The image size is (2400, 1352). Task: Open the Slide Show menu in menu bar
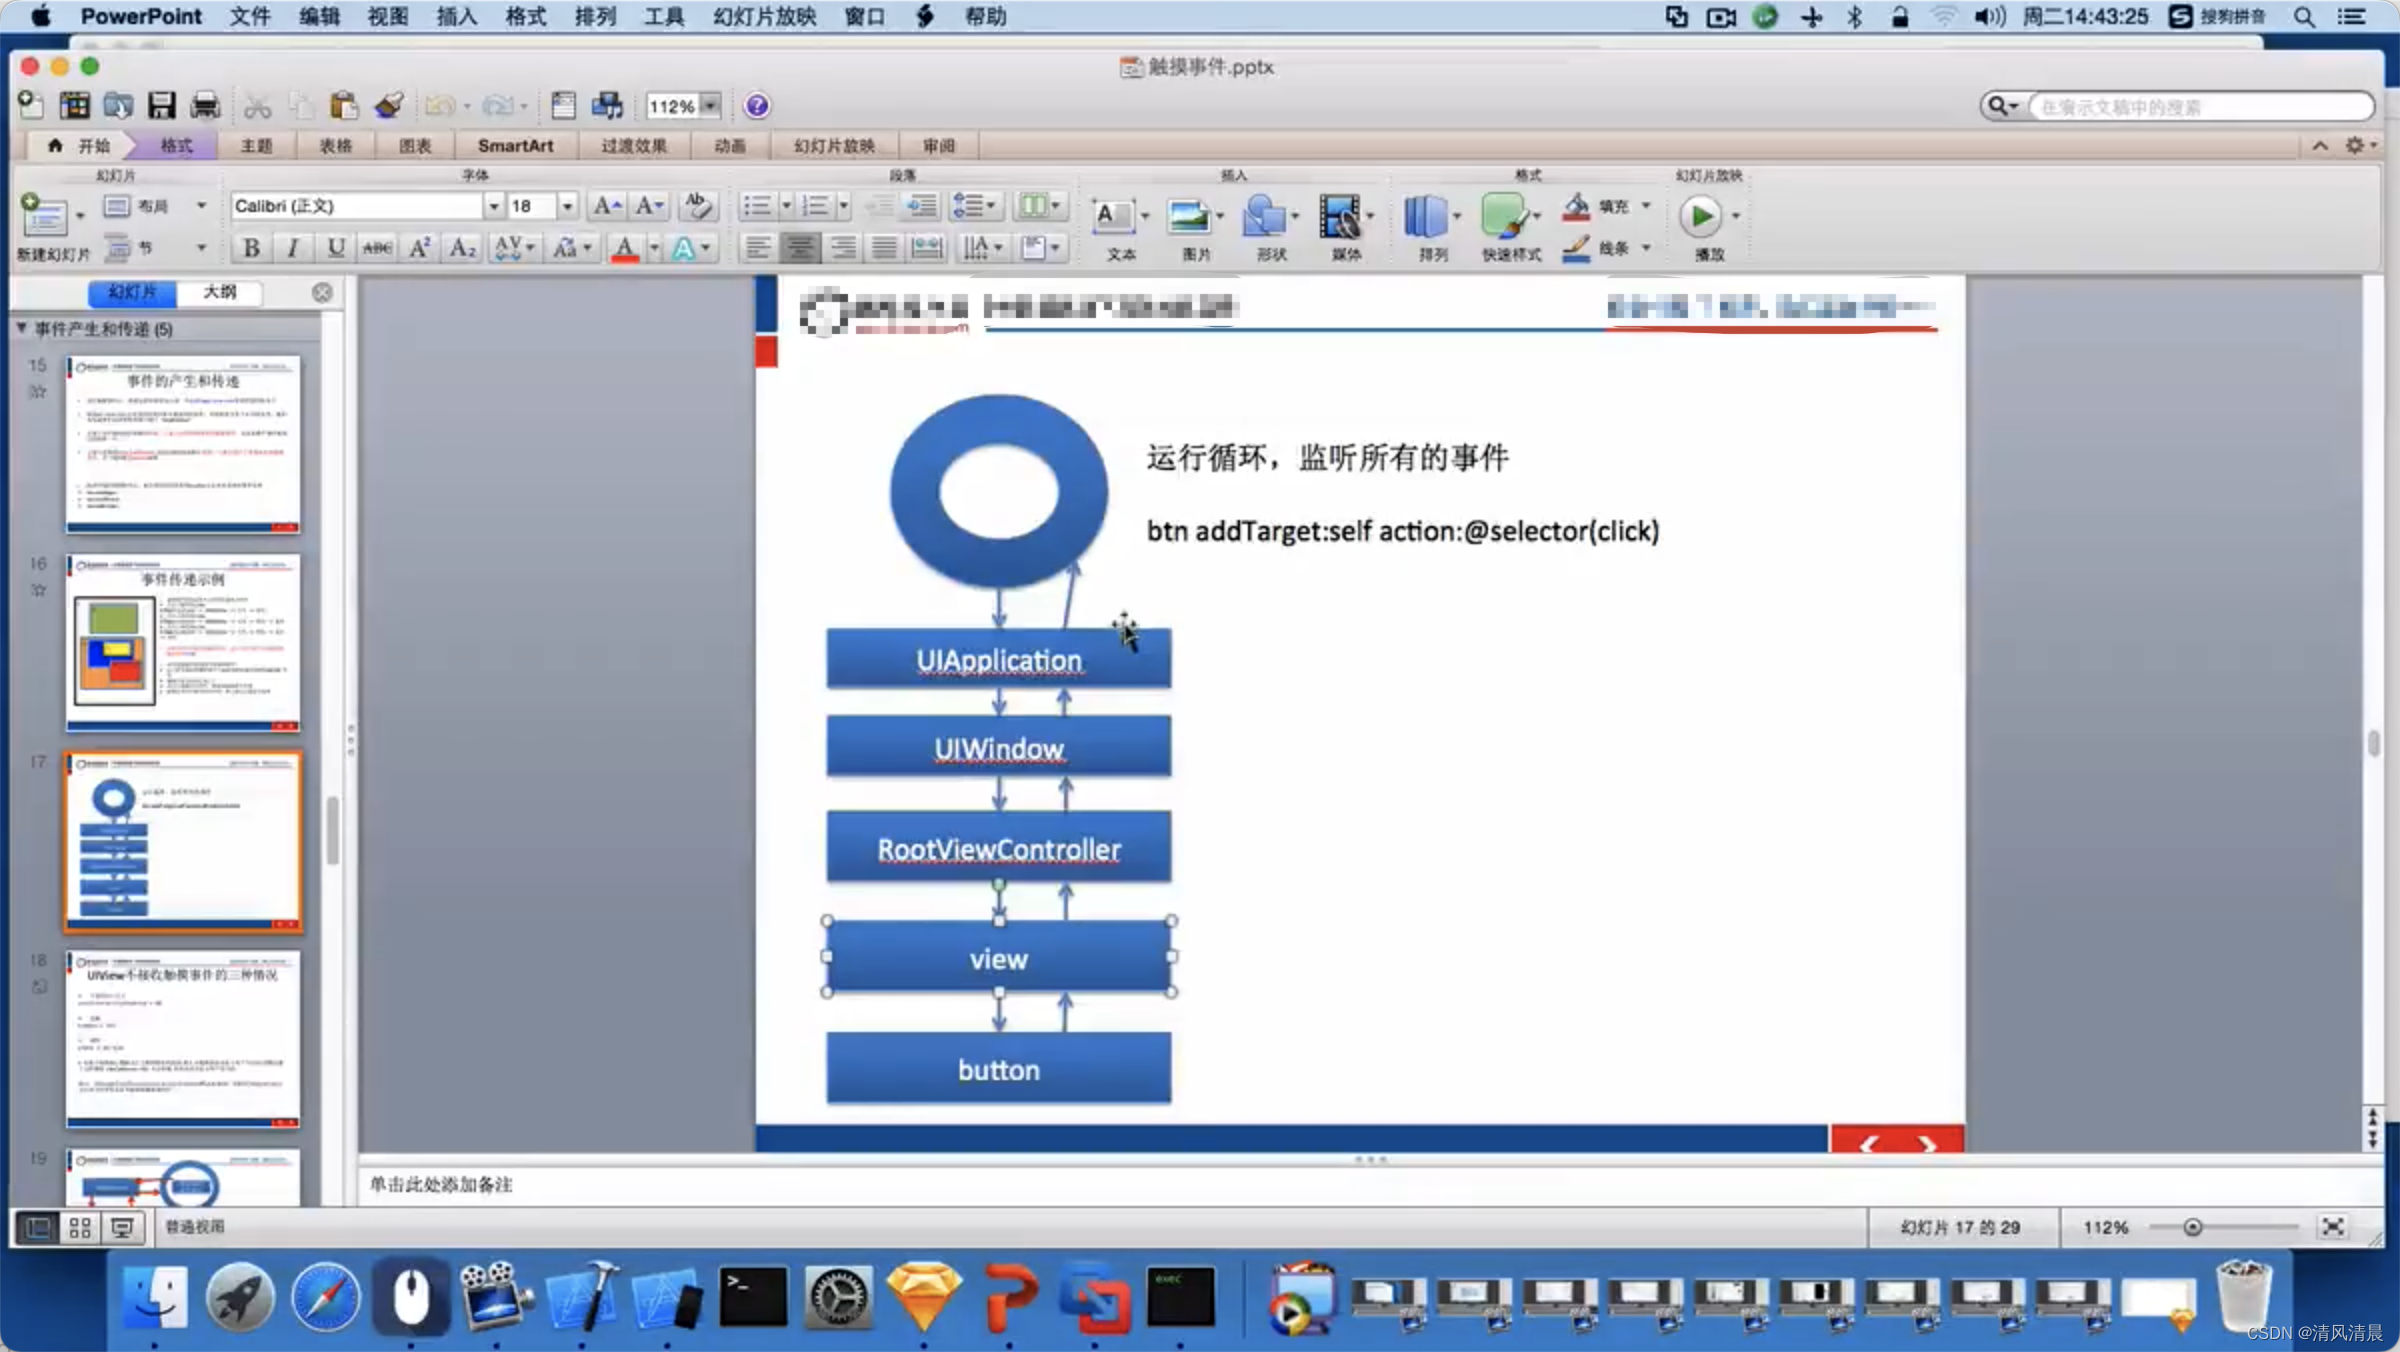tap(765, 16)
